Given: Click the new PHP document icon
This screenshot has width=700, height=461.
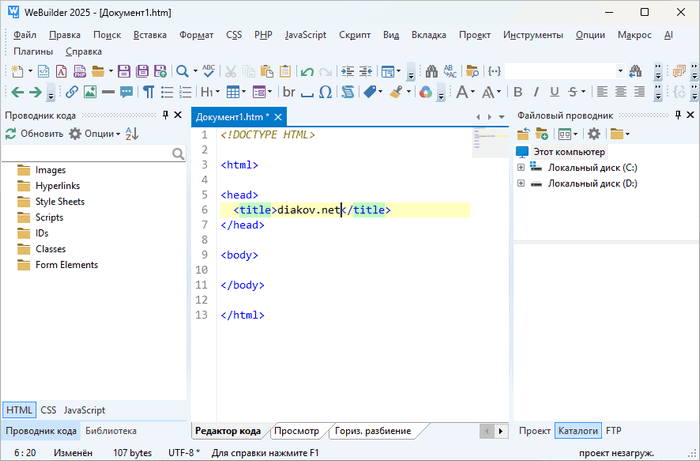Looking at the screenshot, I should (79, 71).
